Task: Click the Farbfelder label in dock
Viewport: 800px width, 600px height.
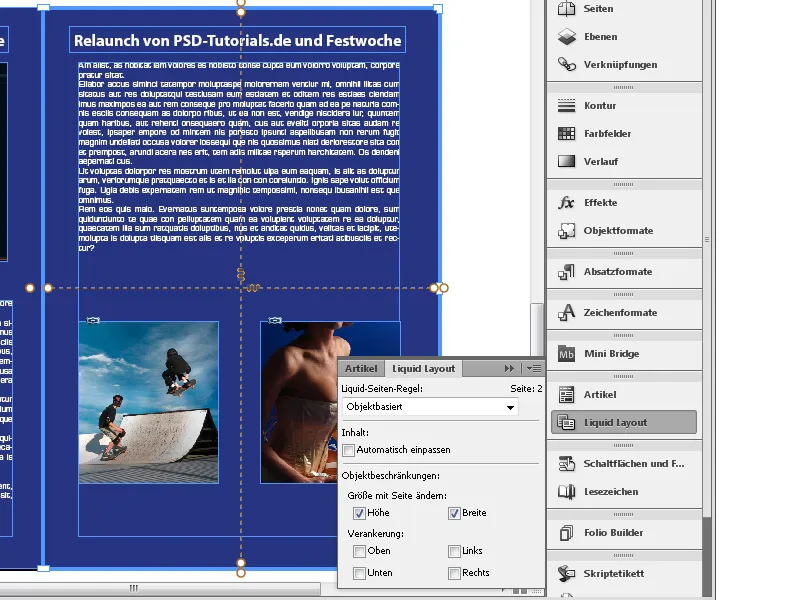Action: click(x=607, y=134)
